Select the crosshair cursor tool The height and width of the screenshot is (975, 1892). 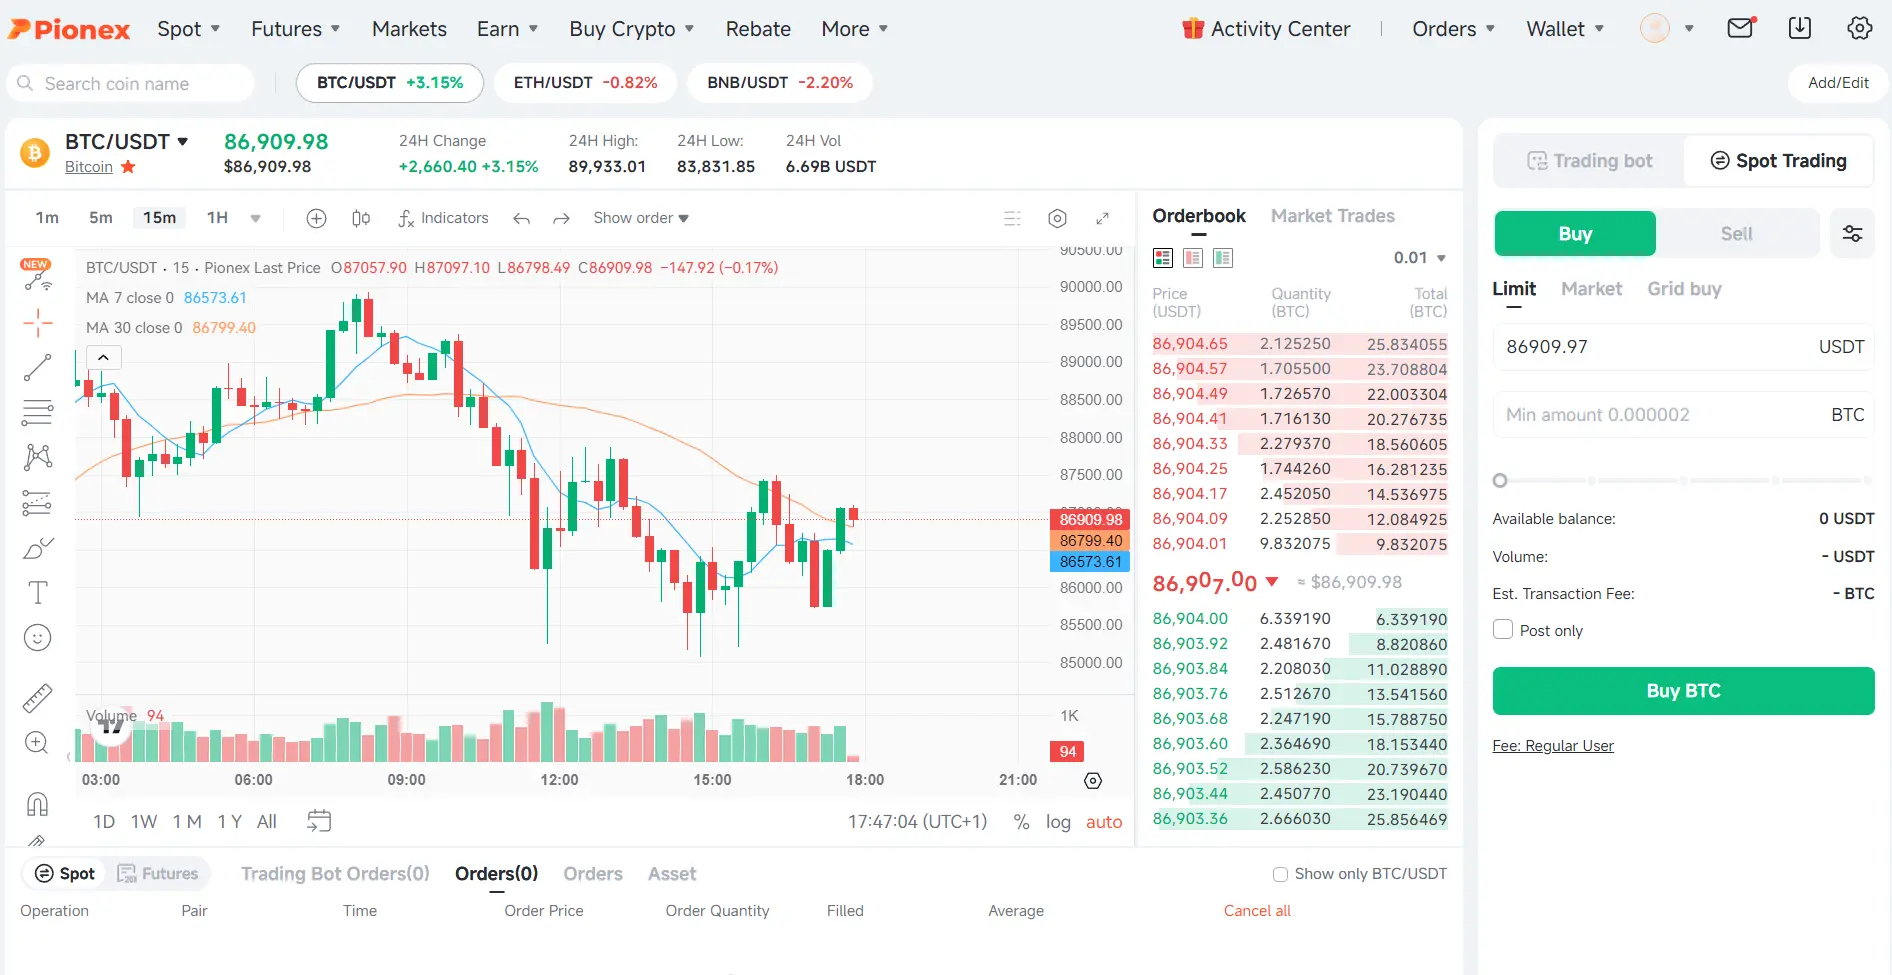pyautogui.click(x=37, y=322)
